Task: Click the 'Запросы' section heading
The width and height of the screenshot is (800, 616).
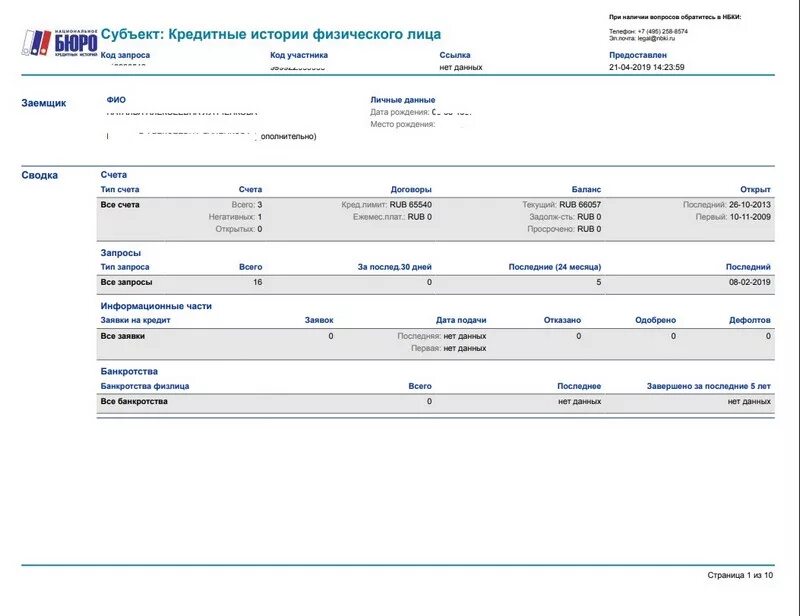Action: 120,253
